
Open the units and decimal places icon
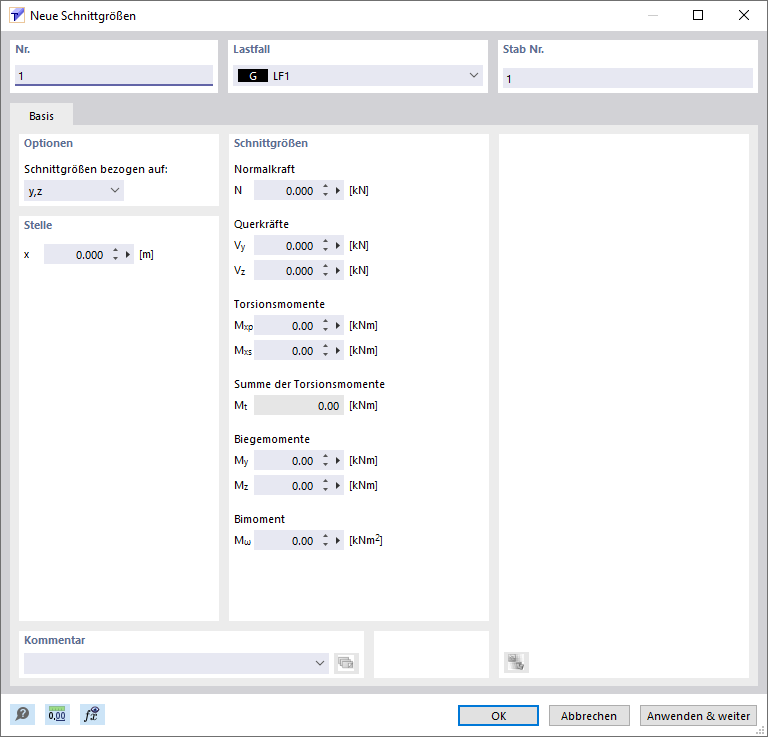57,714
